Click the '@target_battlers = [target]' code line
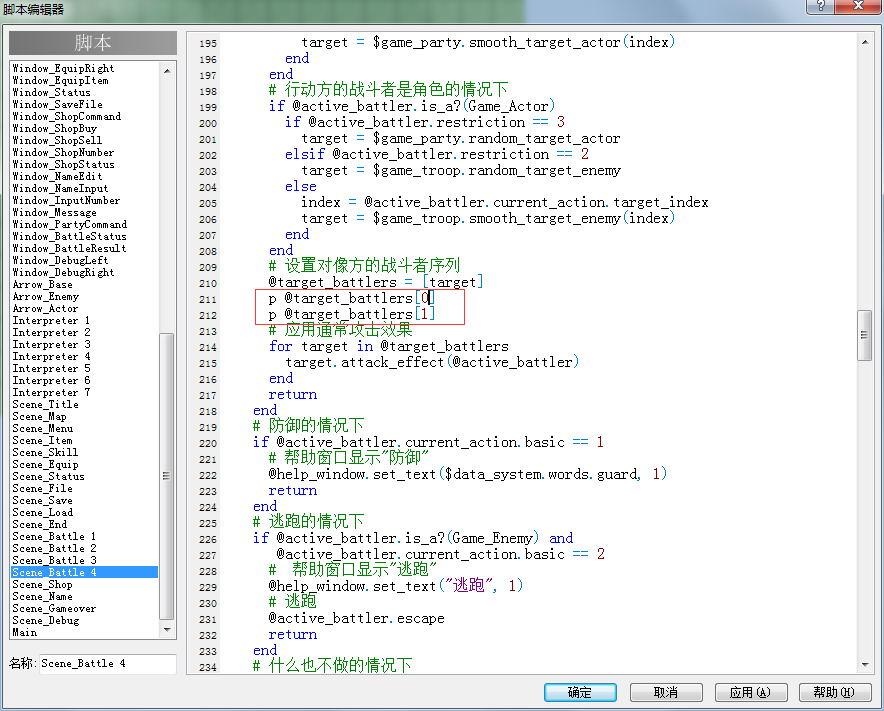This screenshot has height=711, width=884. pos(375,282)
